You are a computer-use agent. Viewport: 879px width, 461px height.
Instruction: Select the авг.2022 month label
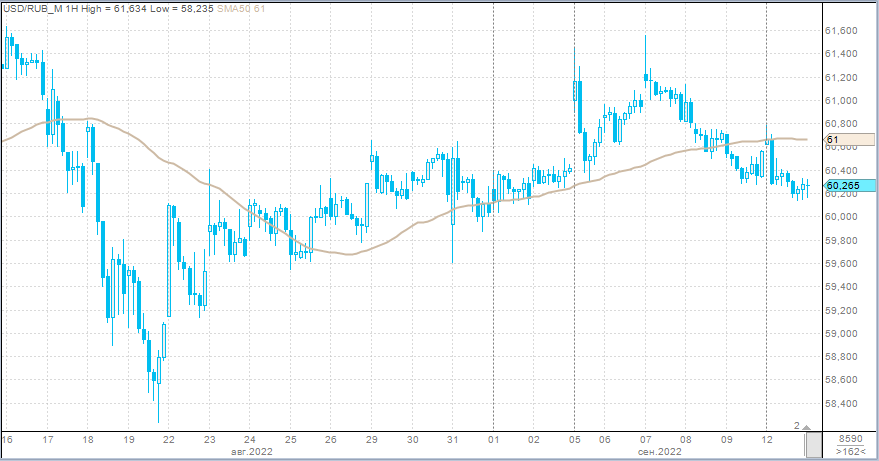click(x=250, y=452)
